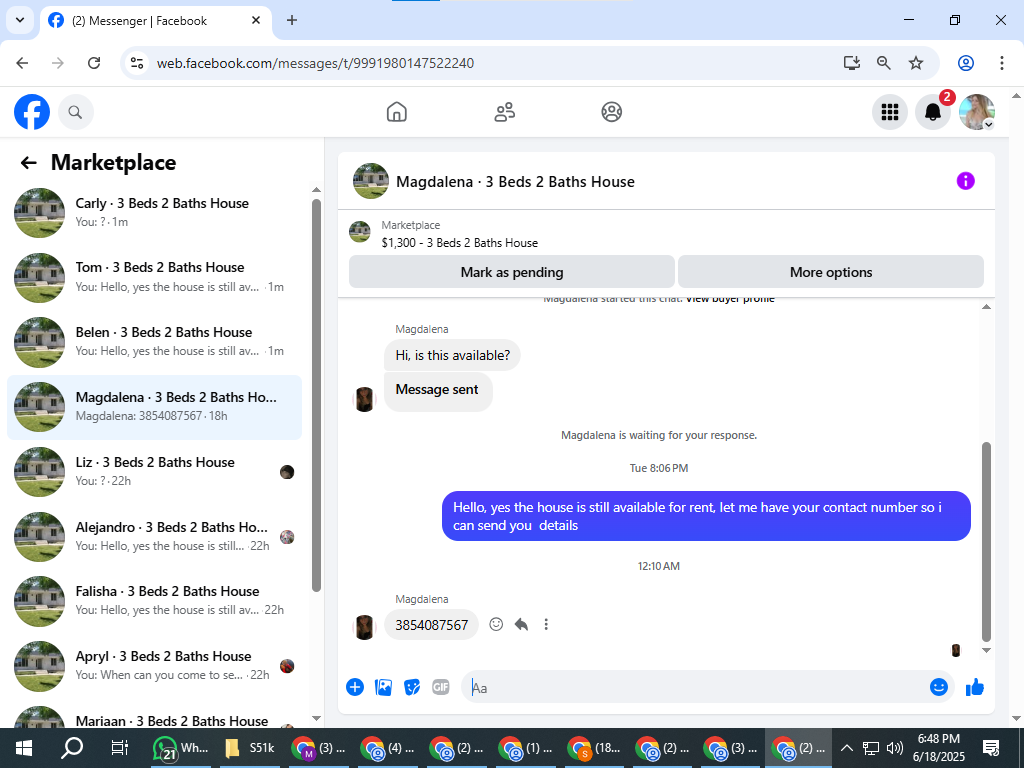Open Windows Start menu

[24, 748]
